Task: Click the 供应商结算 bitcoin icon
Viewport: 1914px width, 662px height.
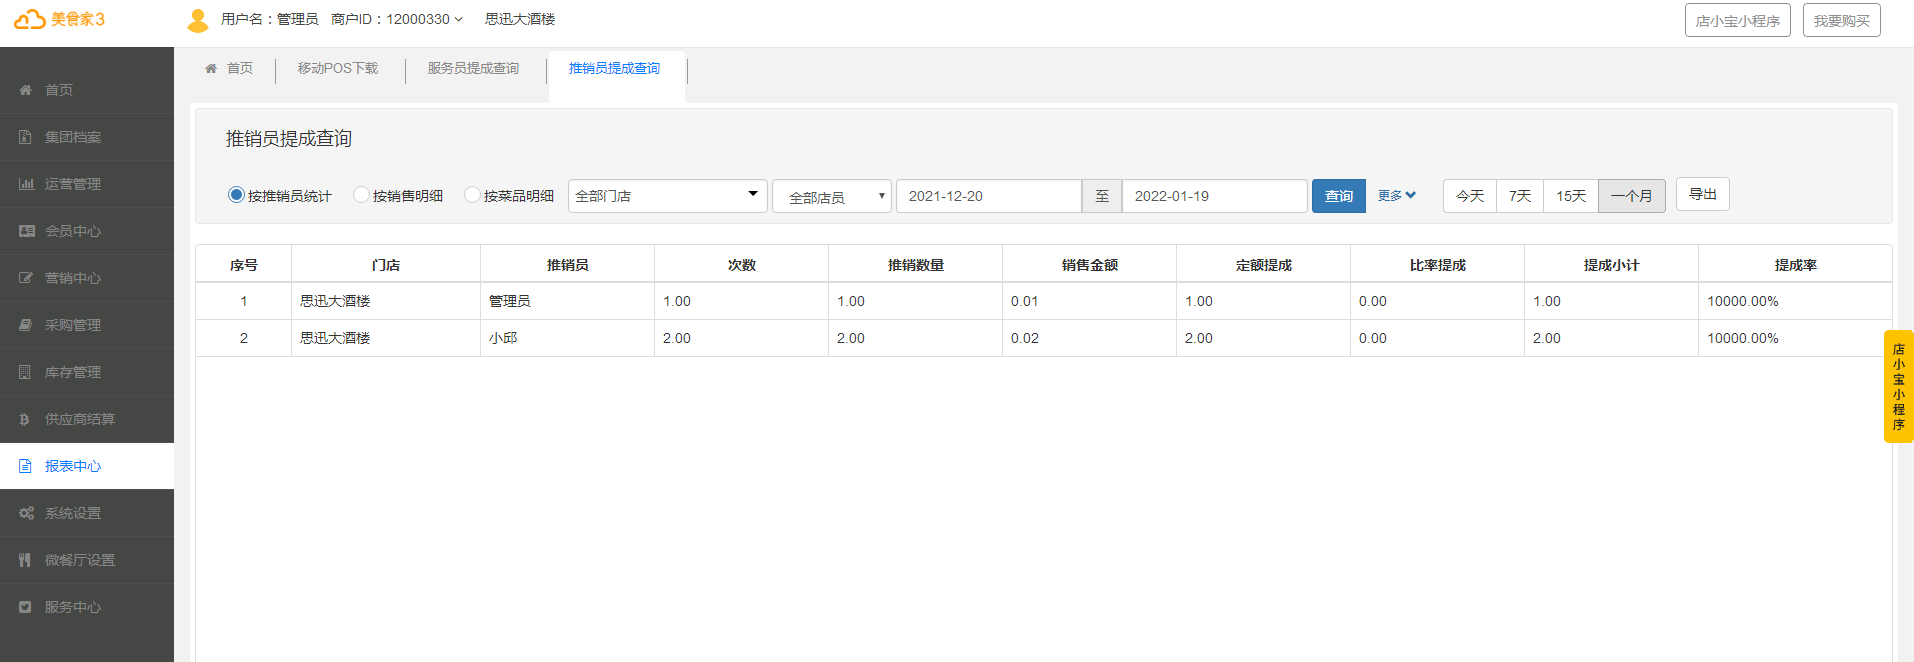Action: 25,419
